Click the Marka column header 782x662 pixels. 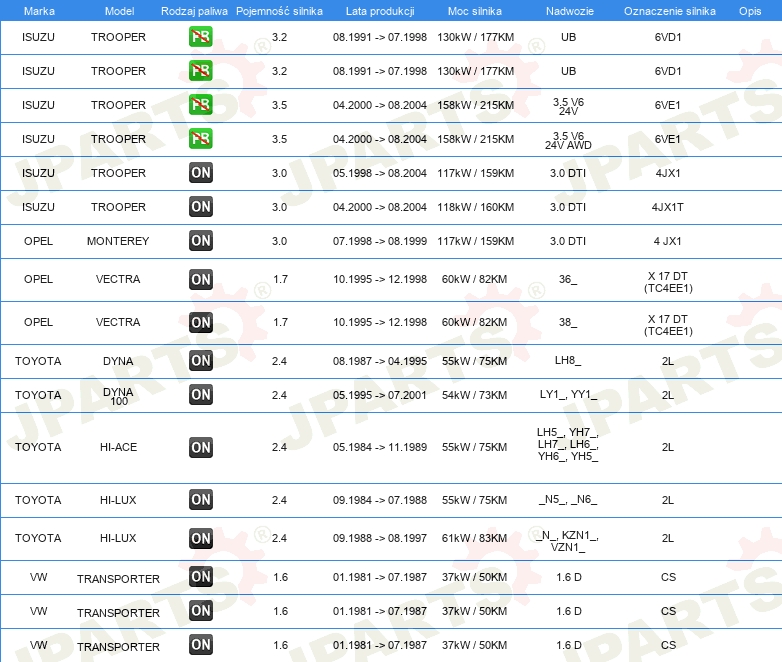pos(38,11)
